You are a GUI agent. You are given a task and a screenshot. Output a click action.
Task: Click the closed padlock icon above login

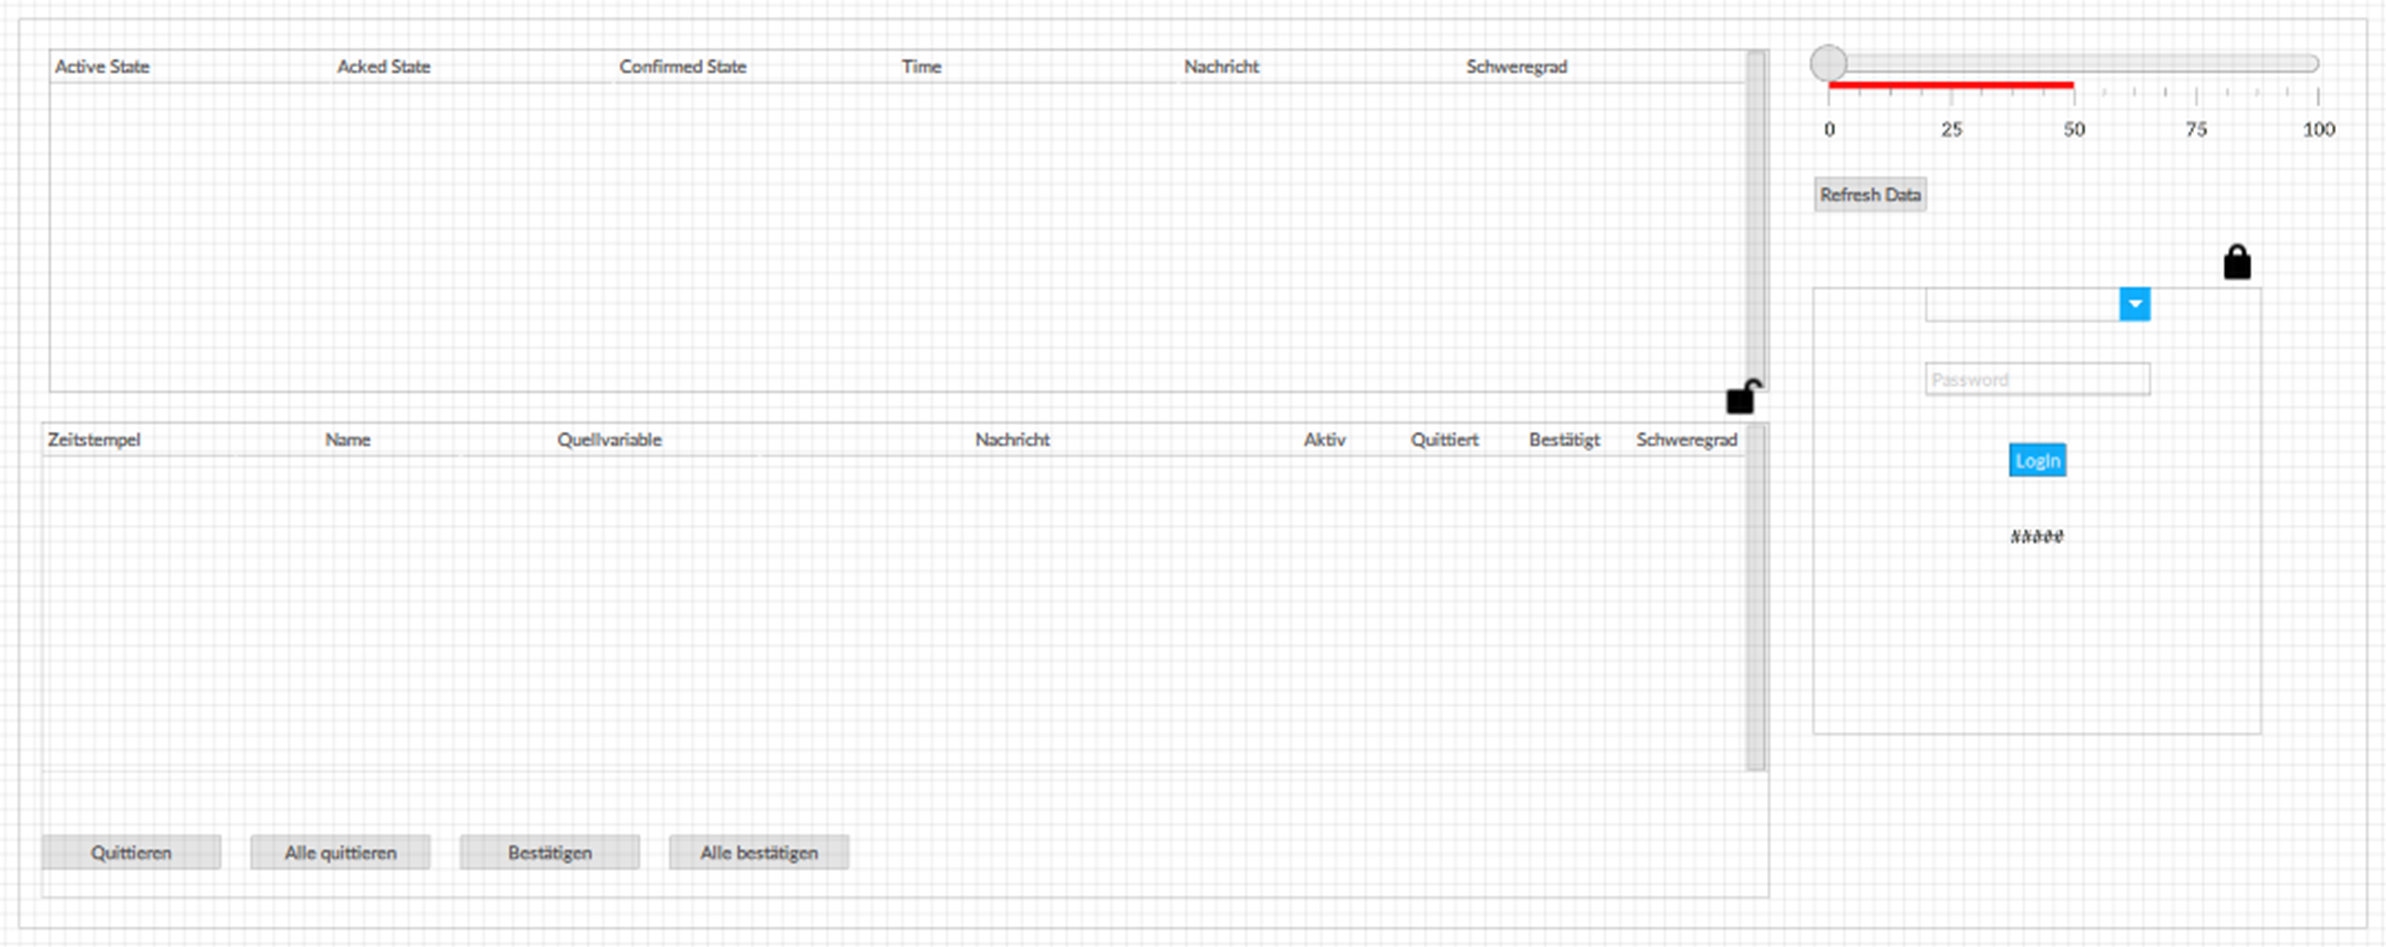click(x=2237, y=262)
